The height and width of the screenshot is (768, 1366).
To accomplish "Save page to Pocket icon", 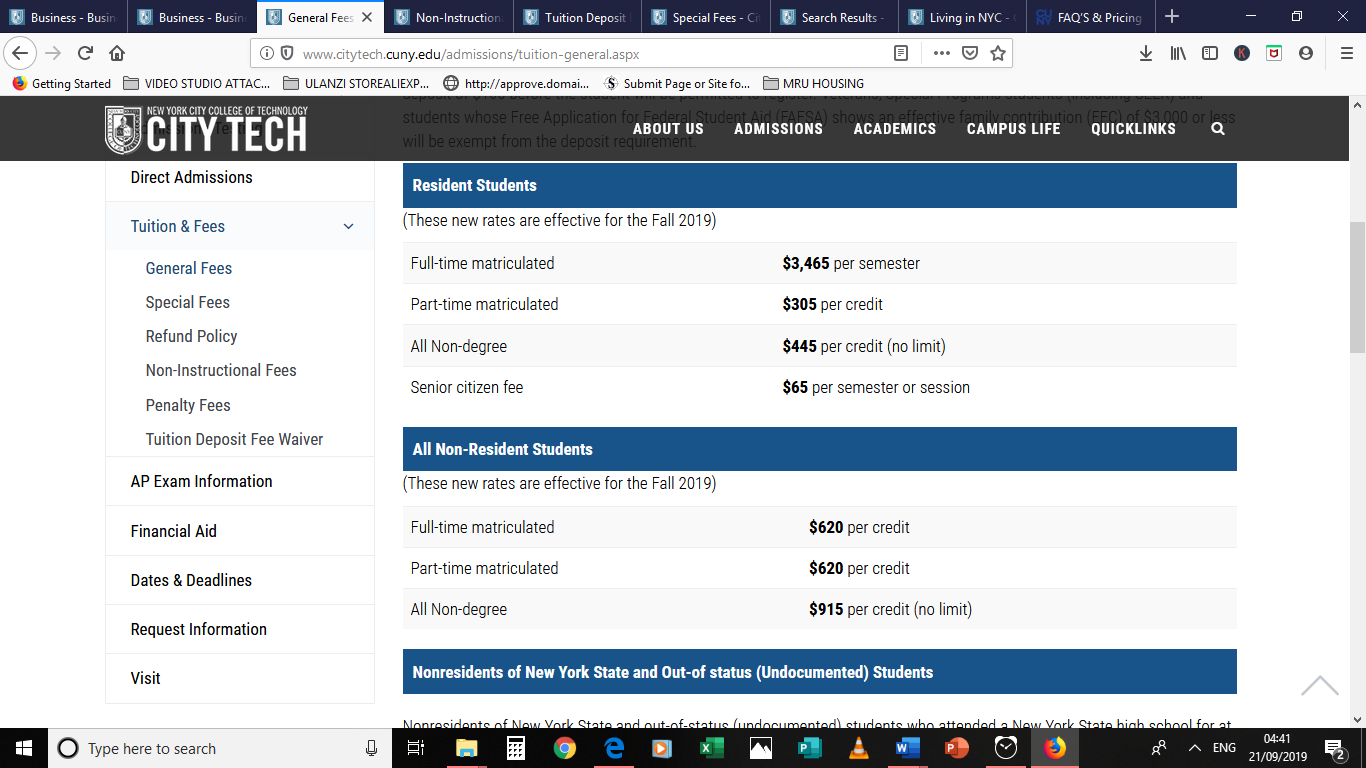I will (969, 53).
